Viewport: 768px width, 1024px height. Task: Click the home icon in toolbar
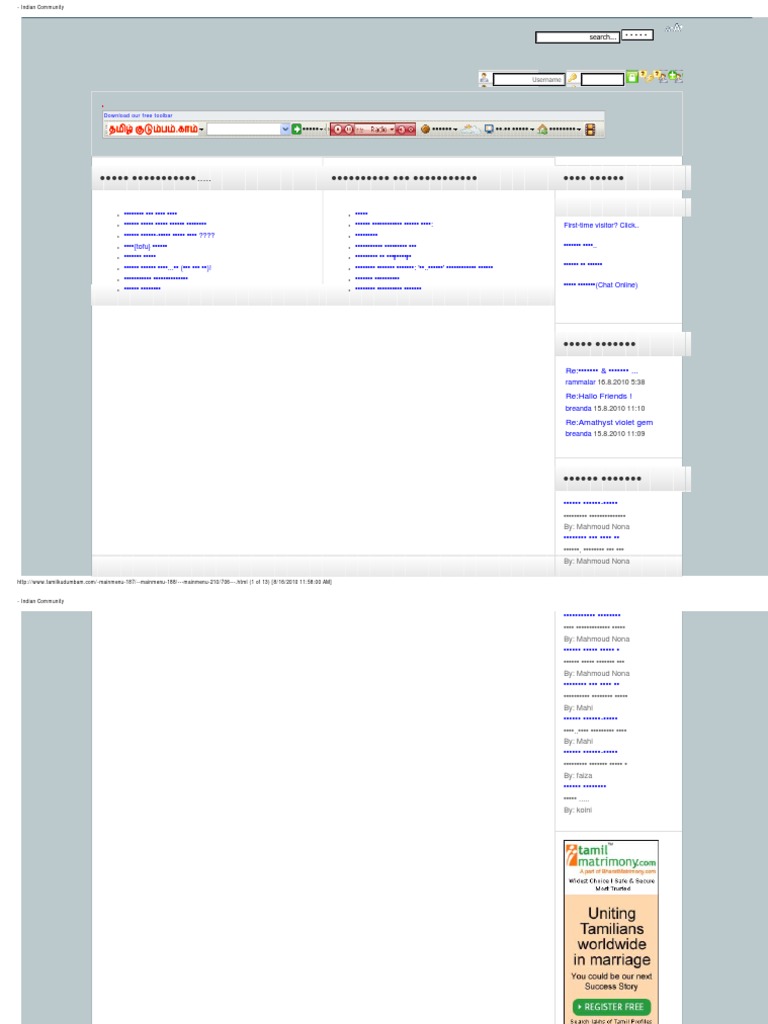542,129
